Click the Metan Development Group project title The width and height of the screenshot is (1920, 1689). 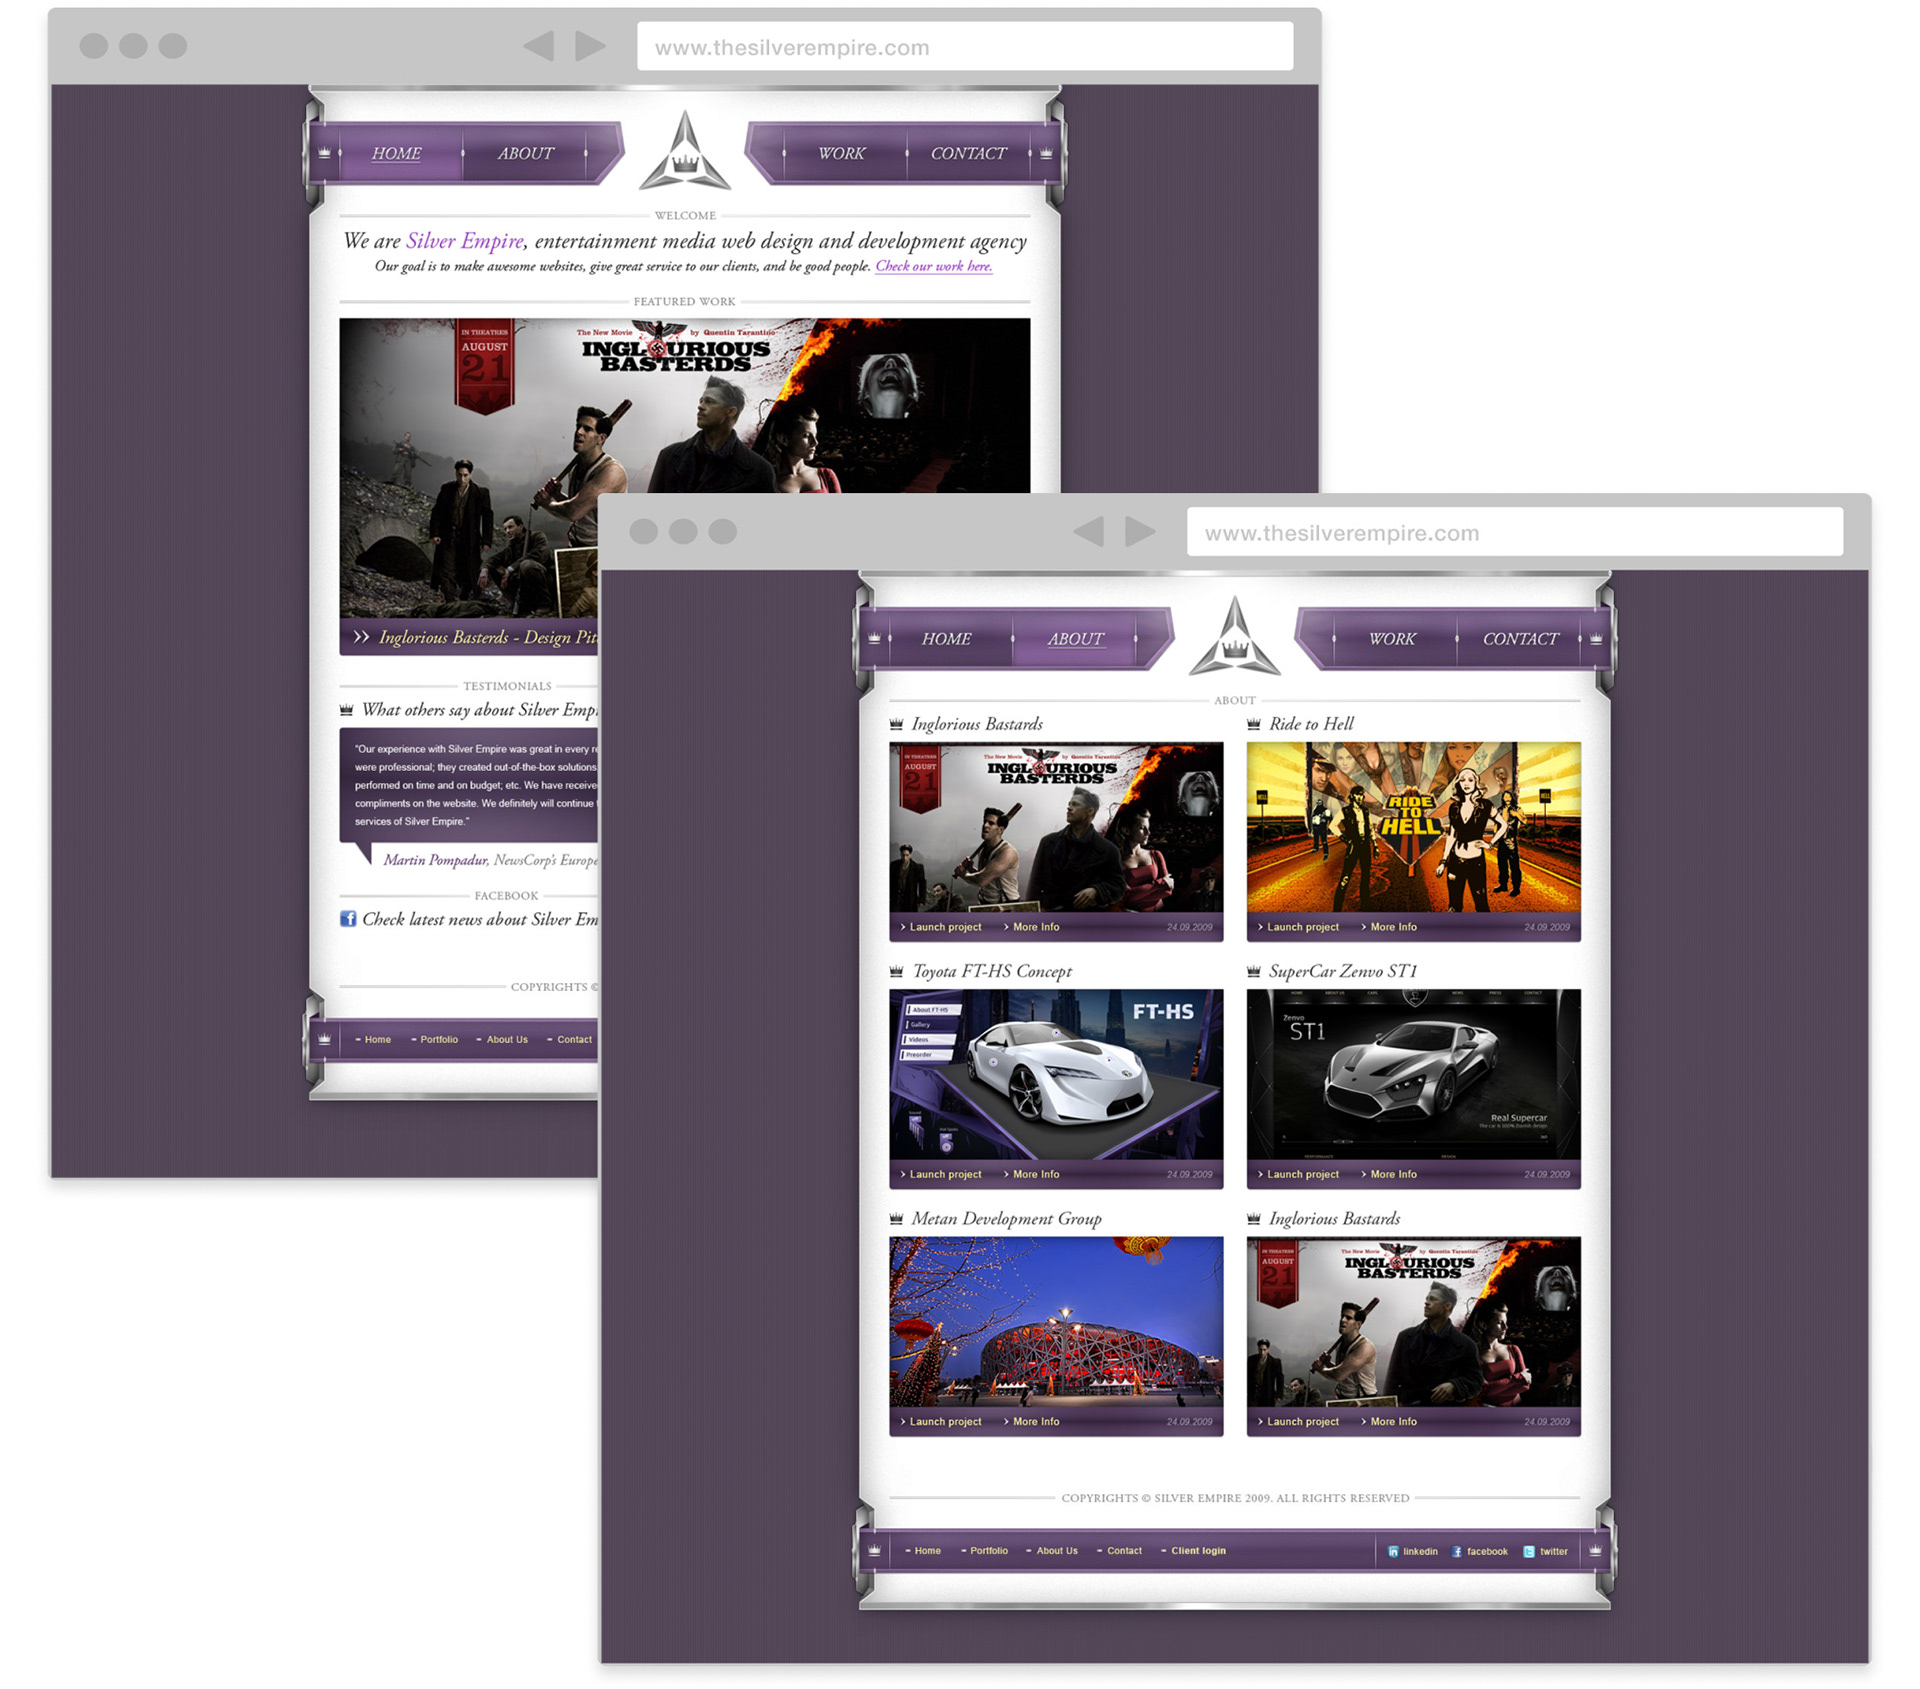(x=1006, y=1219)
